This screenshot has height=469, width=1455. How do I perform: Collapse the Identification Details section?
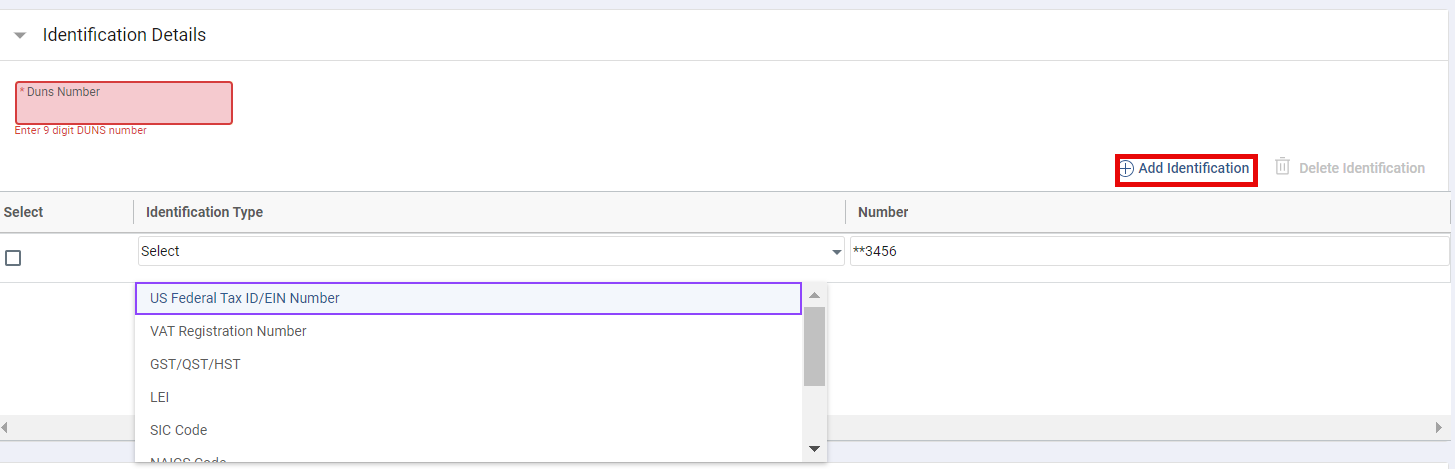(20, 35)
